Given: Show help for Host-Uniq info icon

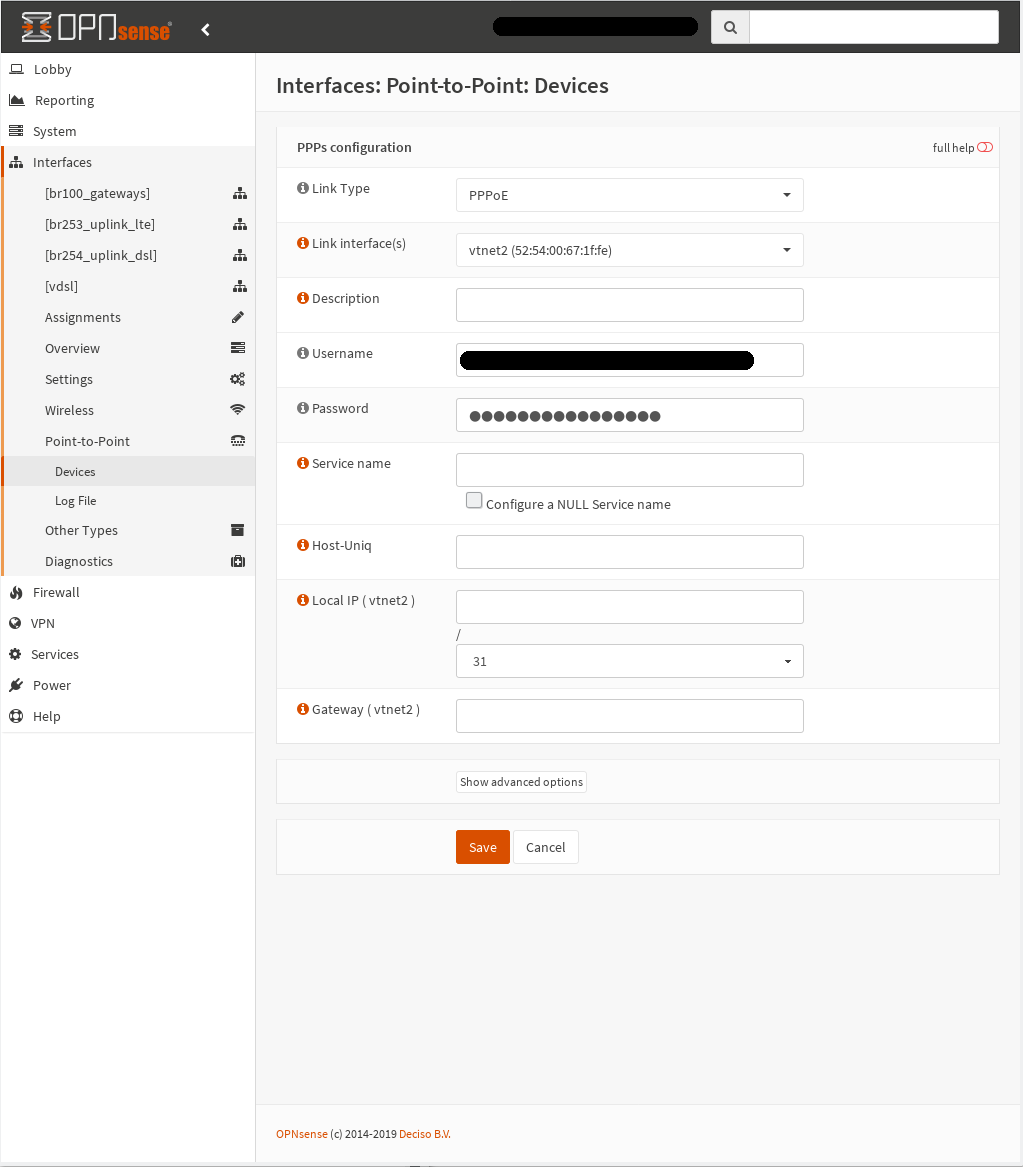Looking at the screenshot, I should [x=303, y=545].
